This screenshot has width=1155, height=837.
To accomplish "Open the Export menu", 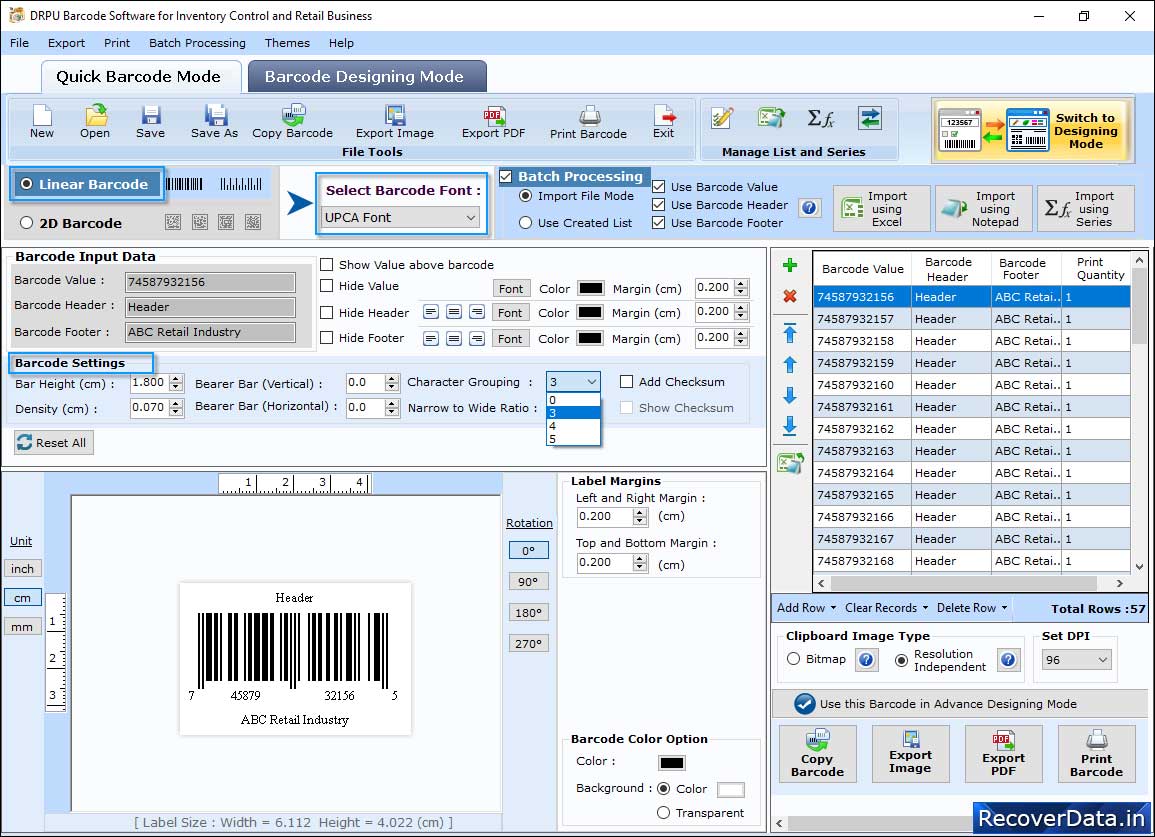I will [66, 43].
